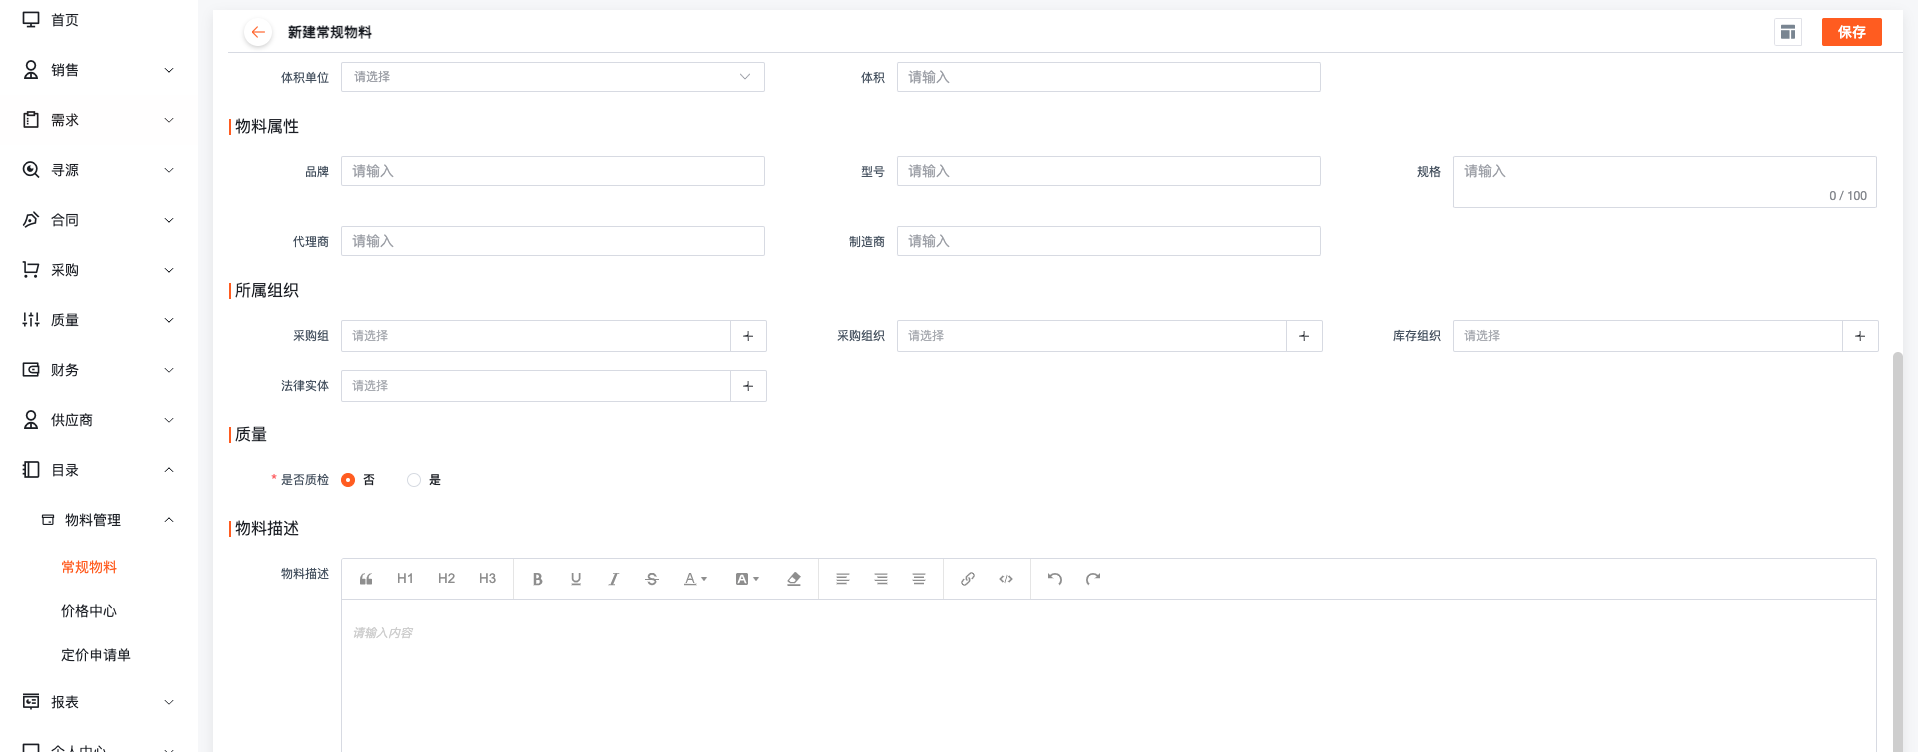Expand the 财务 sidebar menu

pos(99,370)
